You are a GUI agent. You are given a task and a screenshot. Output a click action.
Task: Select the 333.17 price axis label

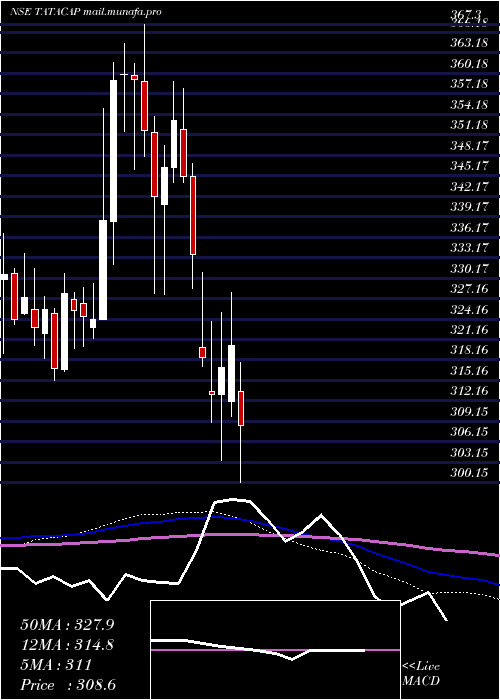[469, 248]
